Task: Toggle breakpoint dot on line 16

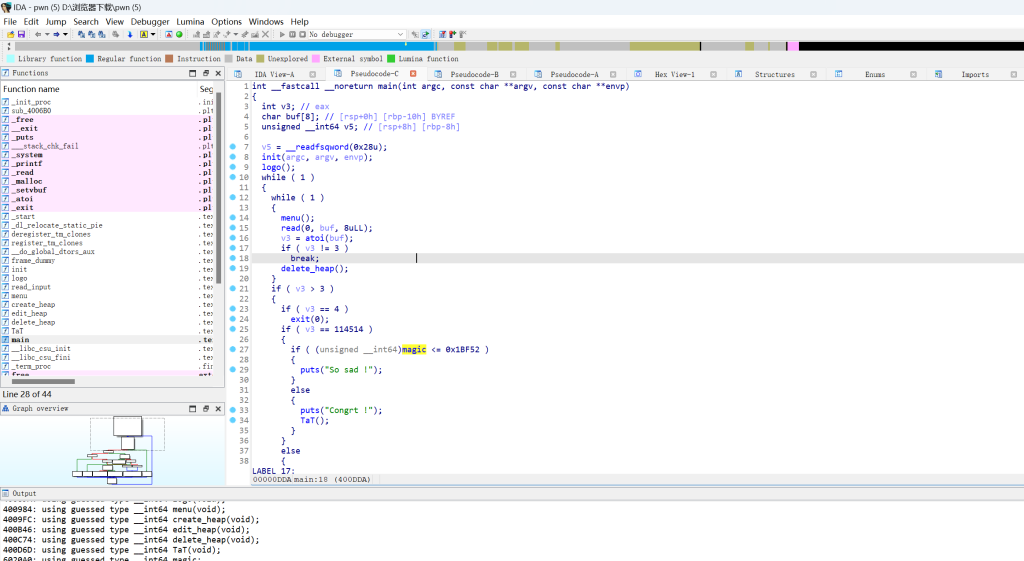Action: tap(233, 238)
